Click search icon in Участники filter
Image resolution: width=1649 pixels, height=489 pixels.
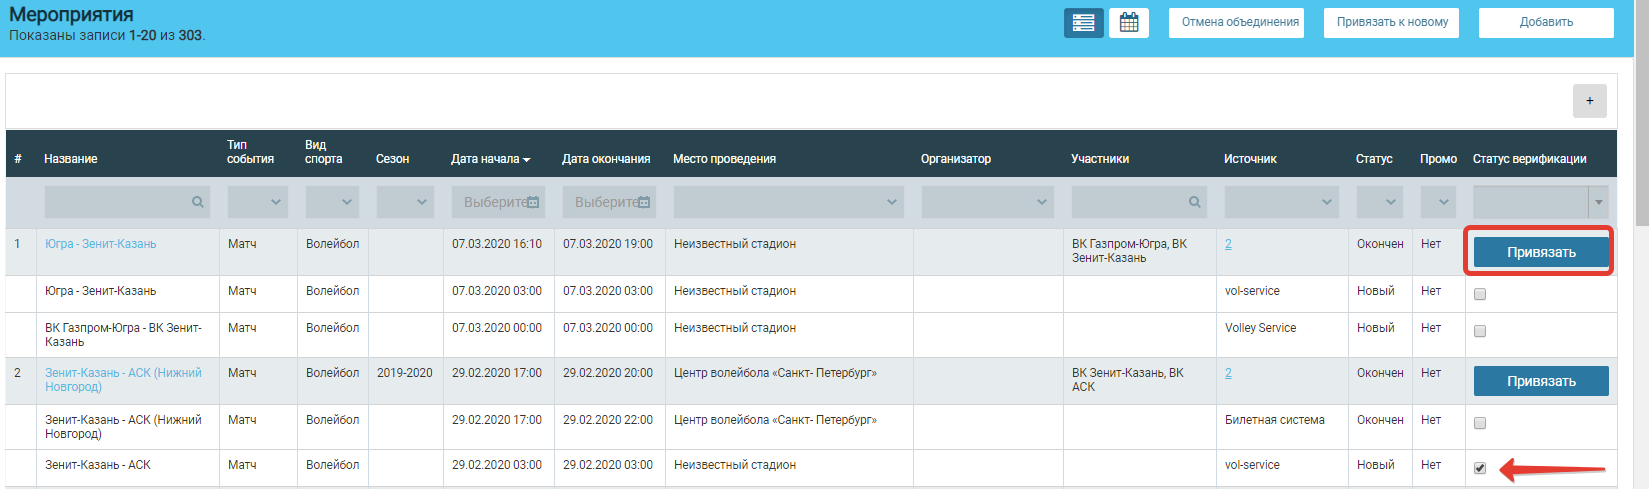click(x=1195, y=202)
